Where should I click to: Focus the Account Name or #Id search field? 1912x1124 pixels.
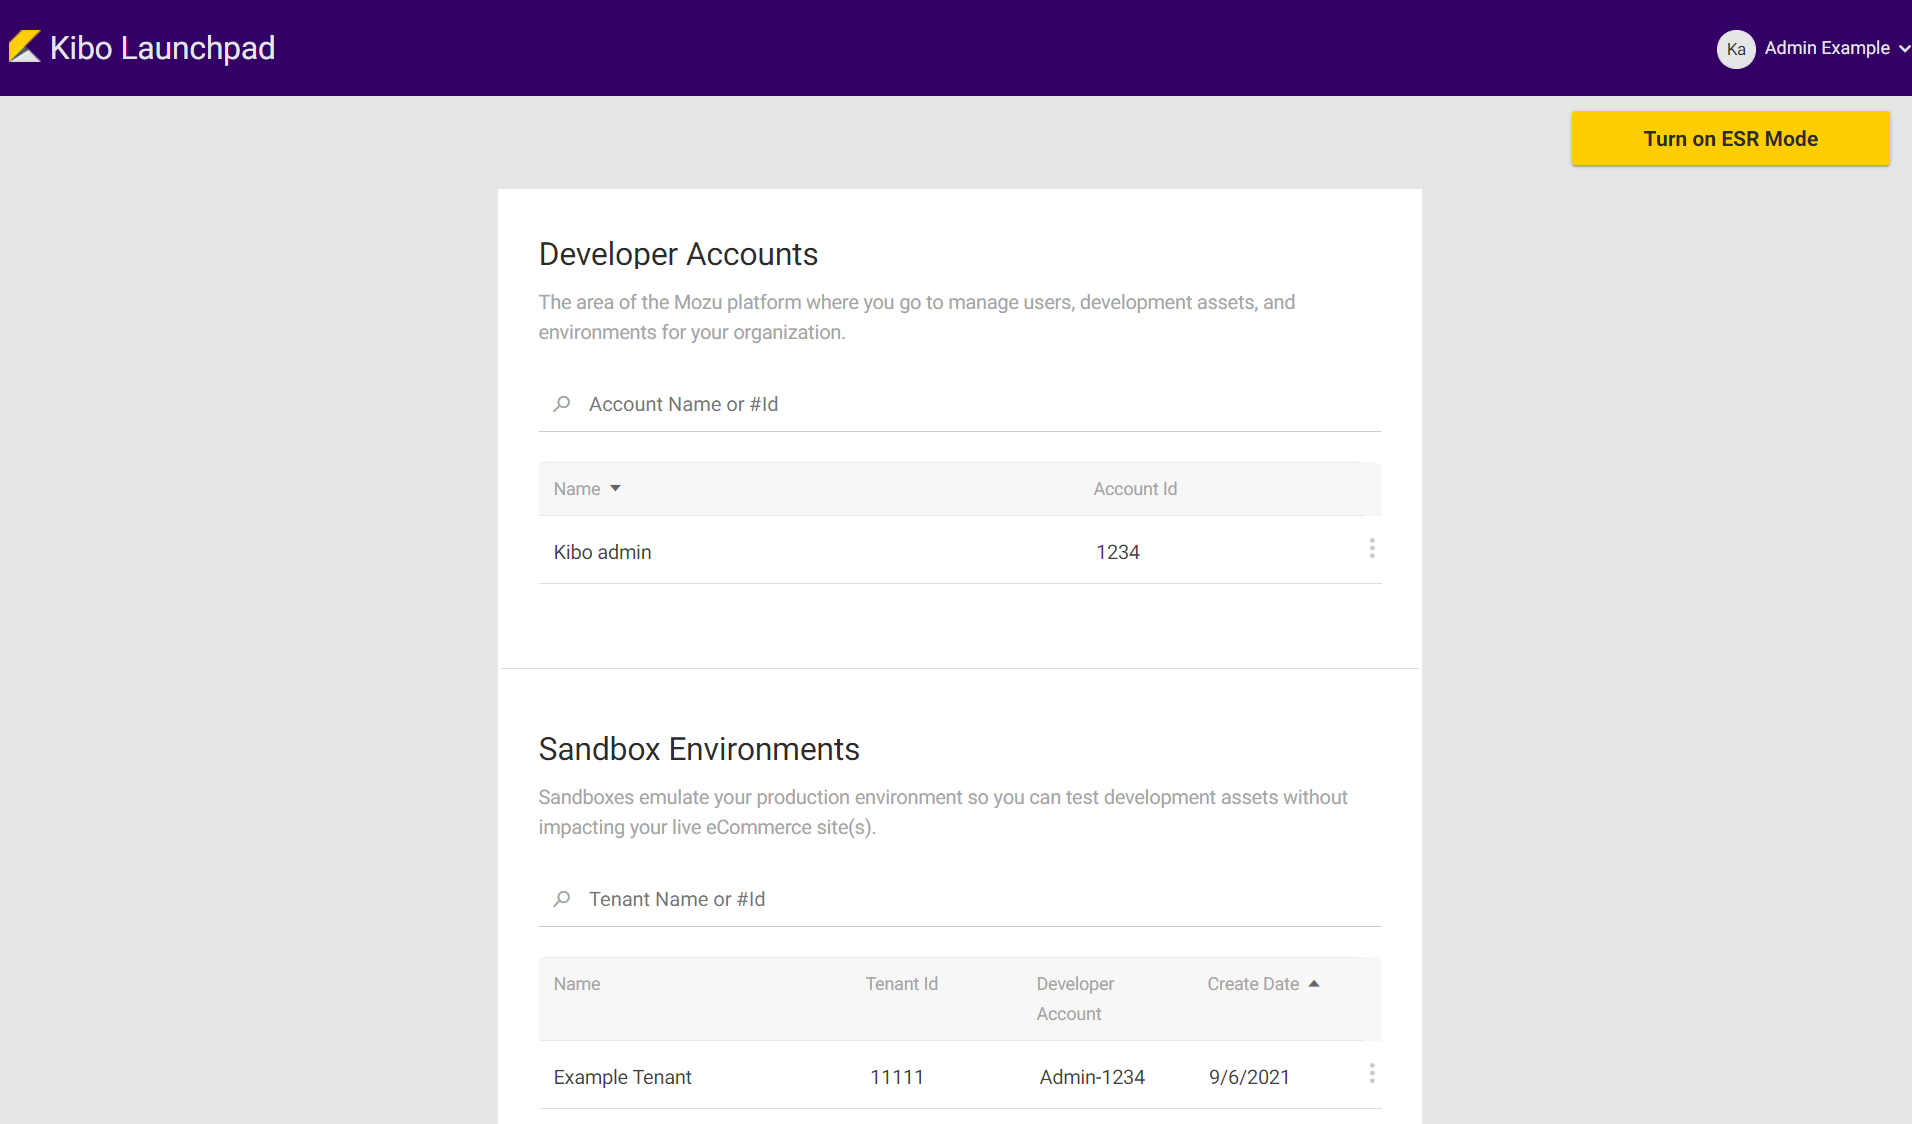[960, 404]
